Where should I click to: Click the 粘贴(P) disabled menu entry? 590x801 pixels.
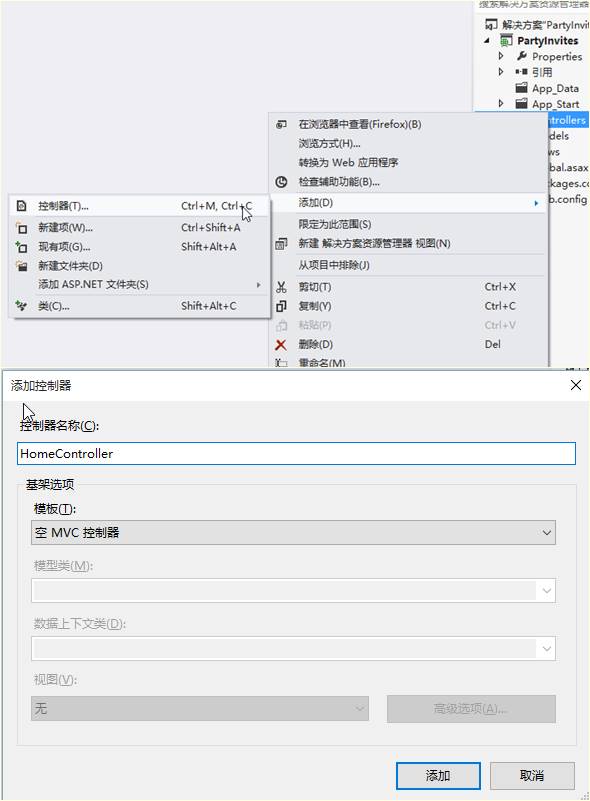pos(409,325)
